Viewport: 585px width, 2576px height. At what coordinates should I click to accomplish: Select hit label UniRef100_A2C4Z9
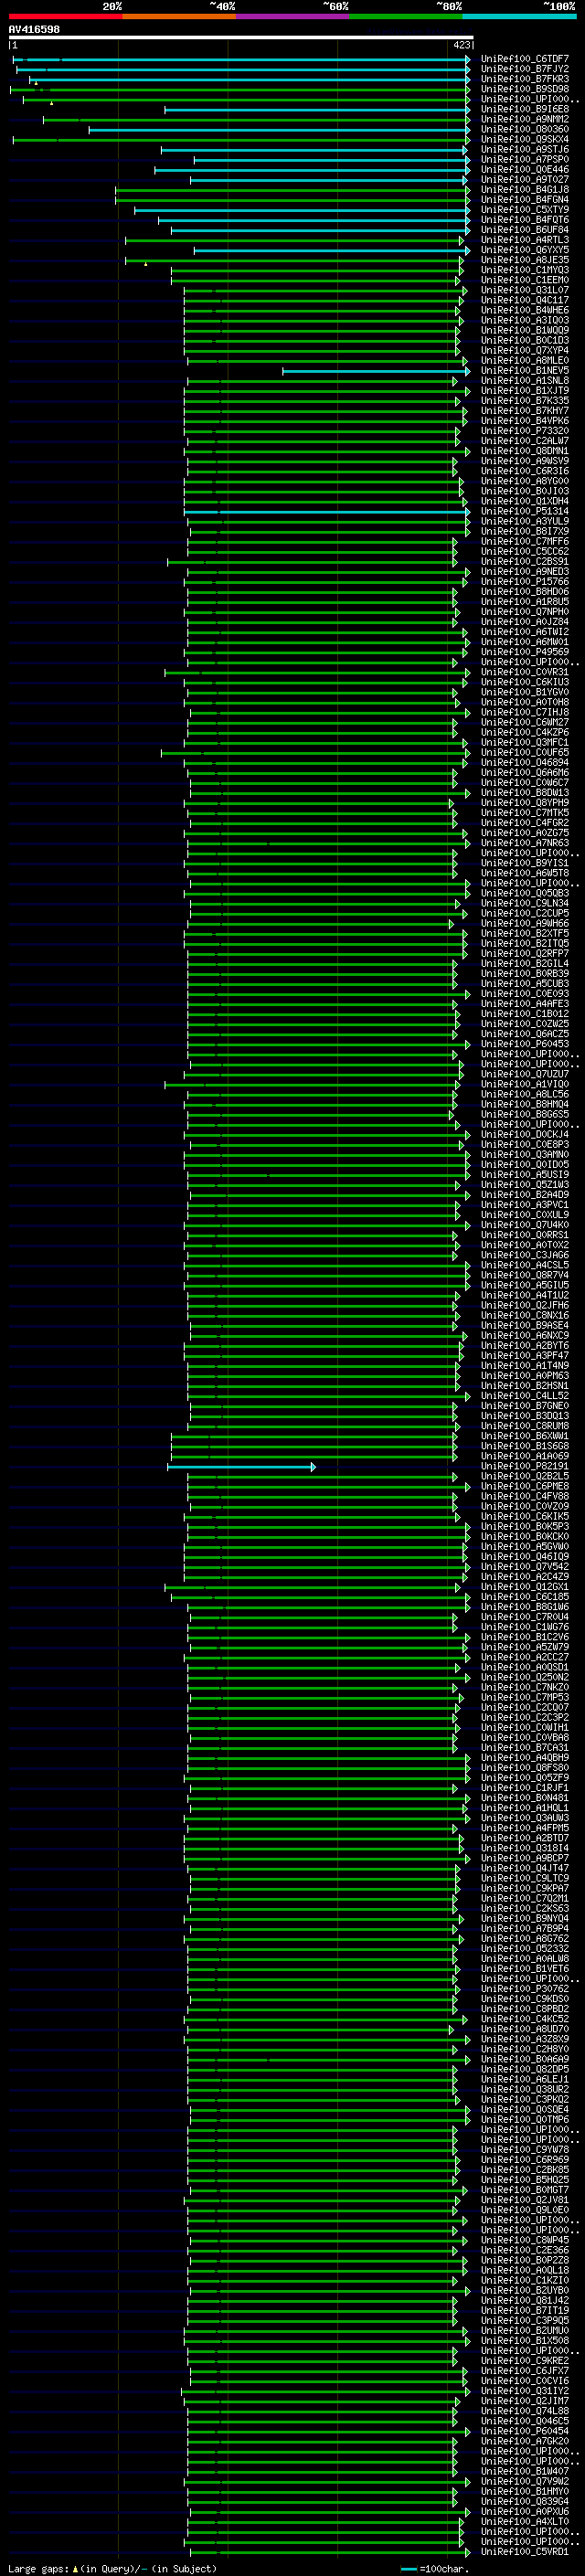525,1577
